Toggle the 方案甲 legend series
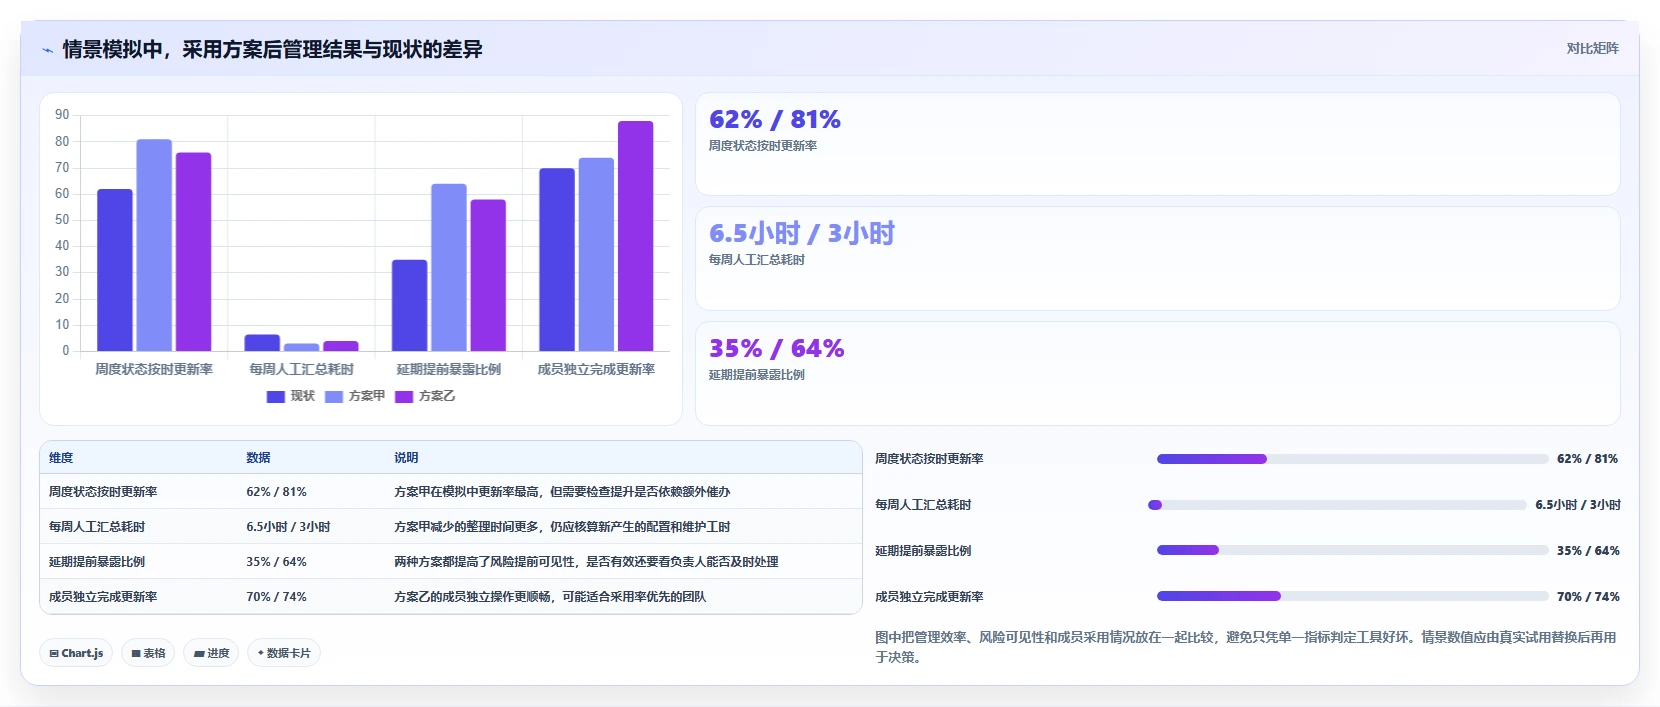The height and width of the screenshot is (707, 1660). [x=355, y=396]
